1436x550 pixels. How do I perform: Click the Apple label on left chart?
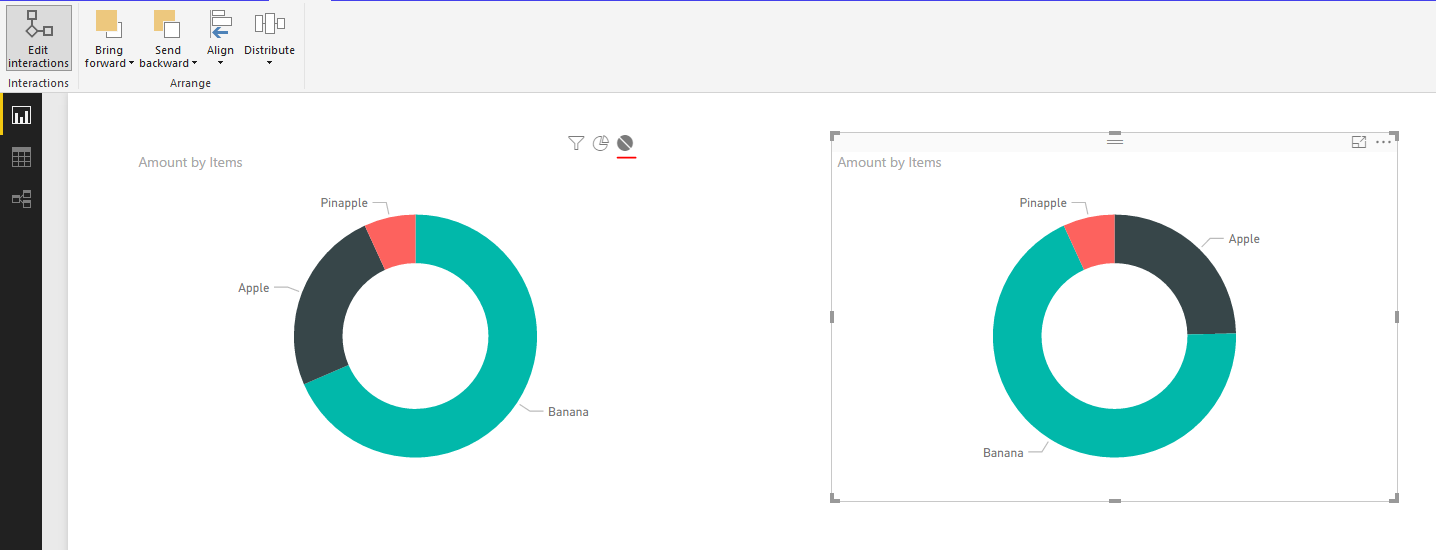[x=254, y=287]
